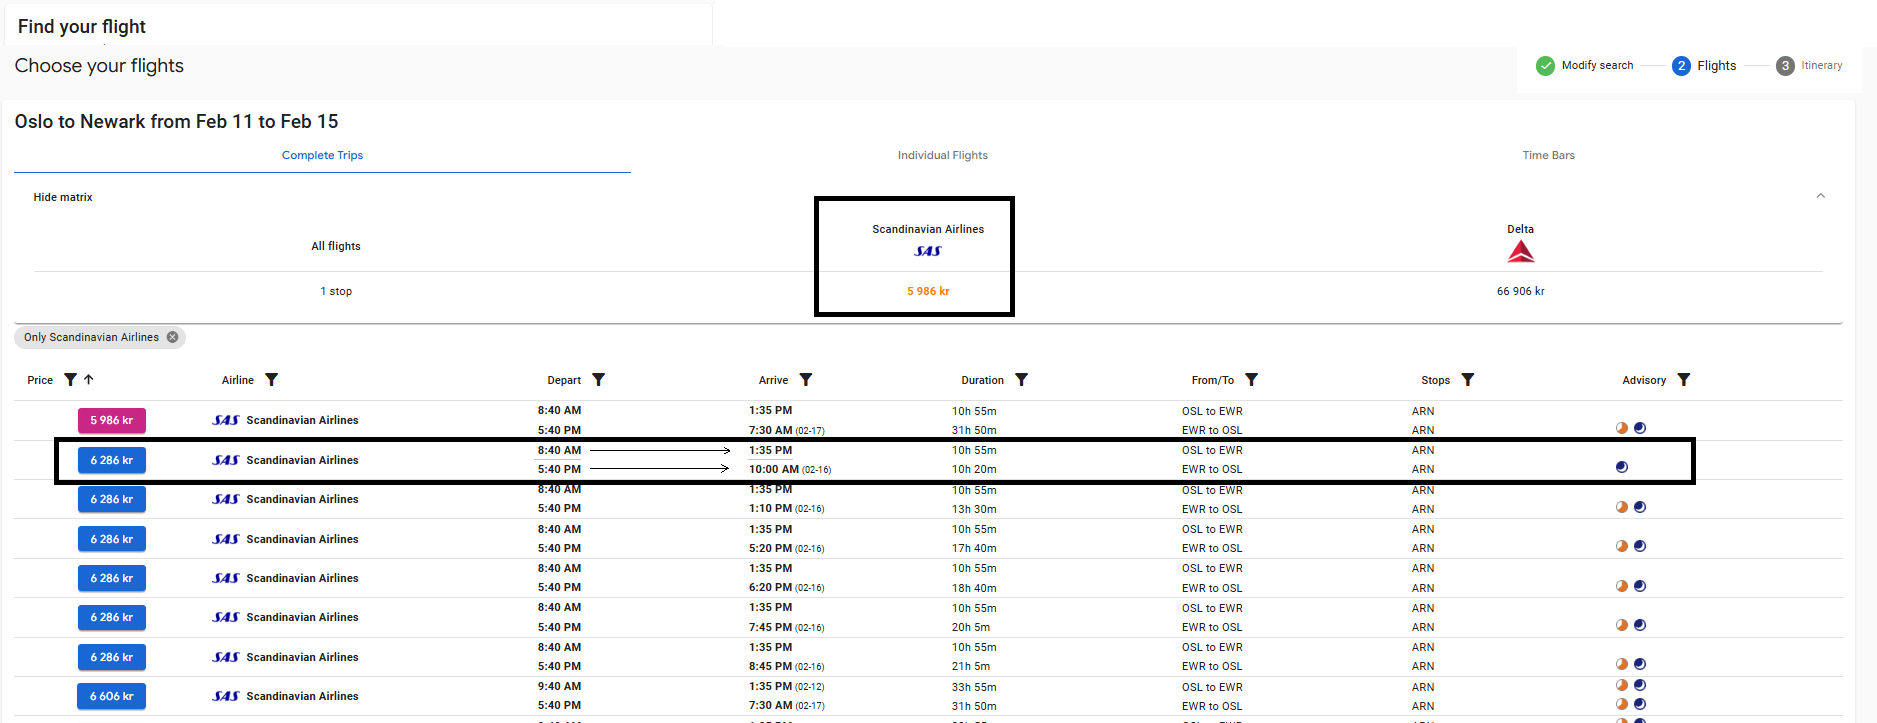Open the Price column filter icon
1877x723 pixels.
pyautogui.click(x=70, y=380)
